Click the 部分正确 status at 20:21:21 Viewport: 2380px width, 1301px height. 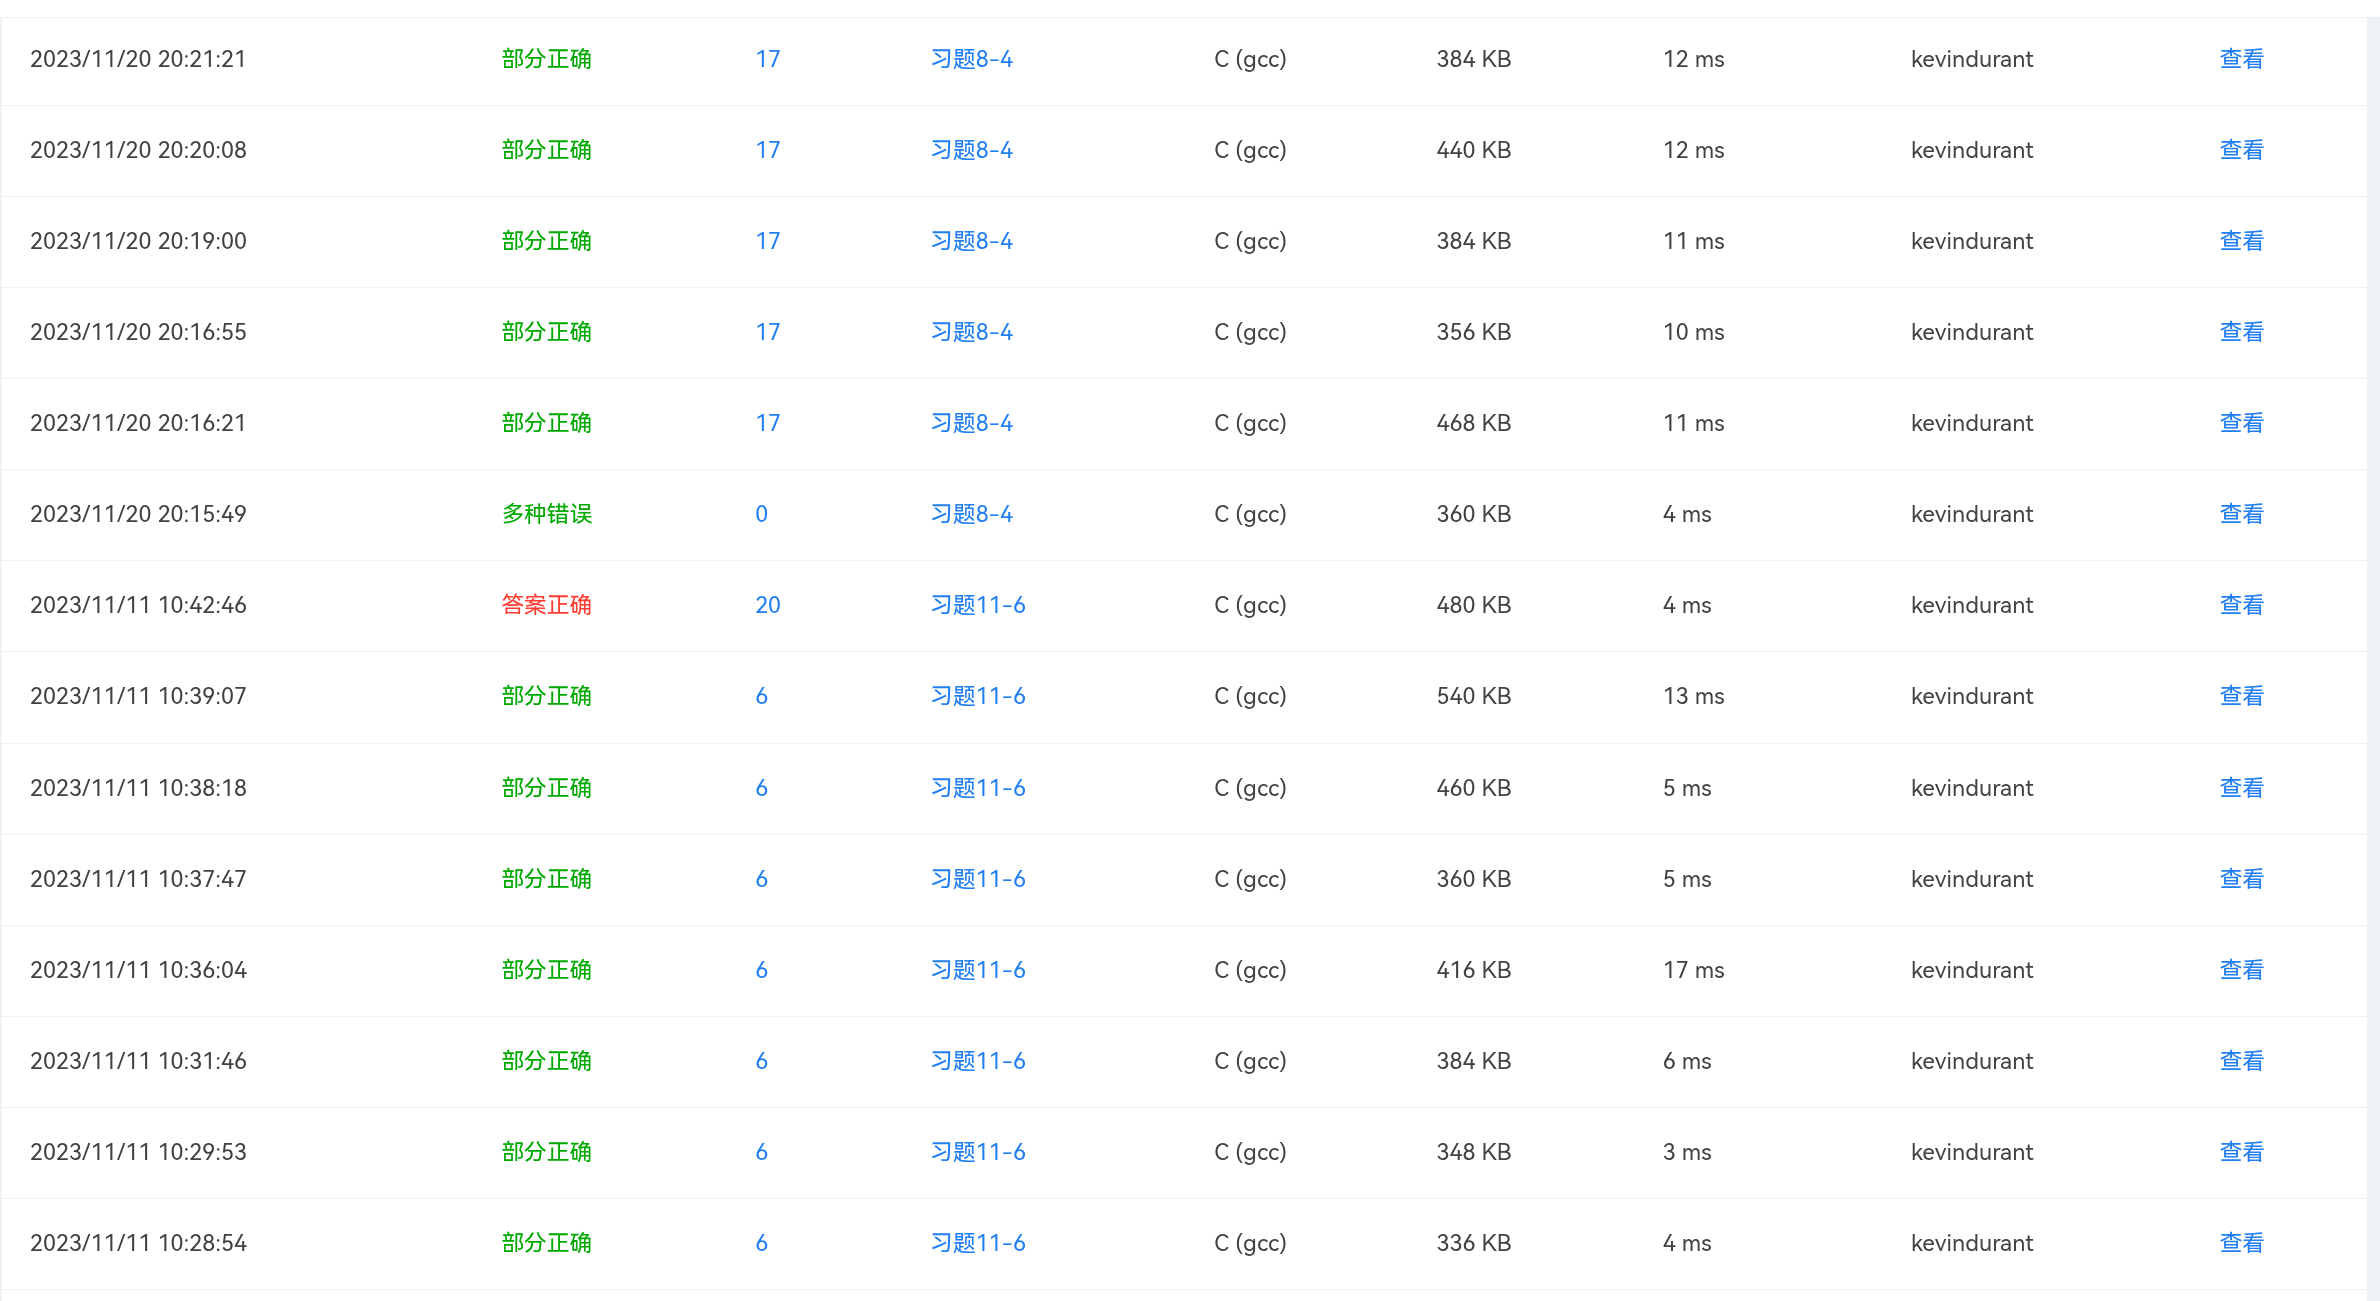coord(546,59)
